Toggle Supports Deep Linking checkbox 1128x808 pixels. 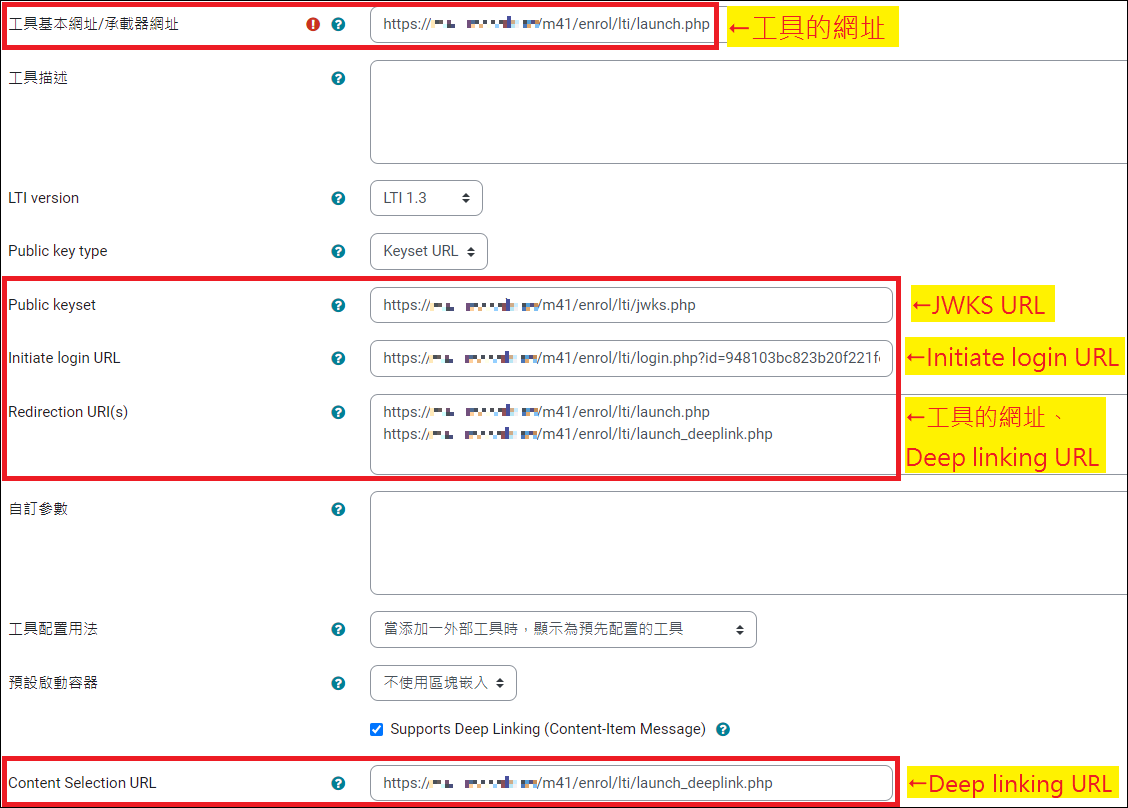click(x=376, y=730)
